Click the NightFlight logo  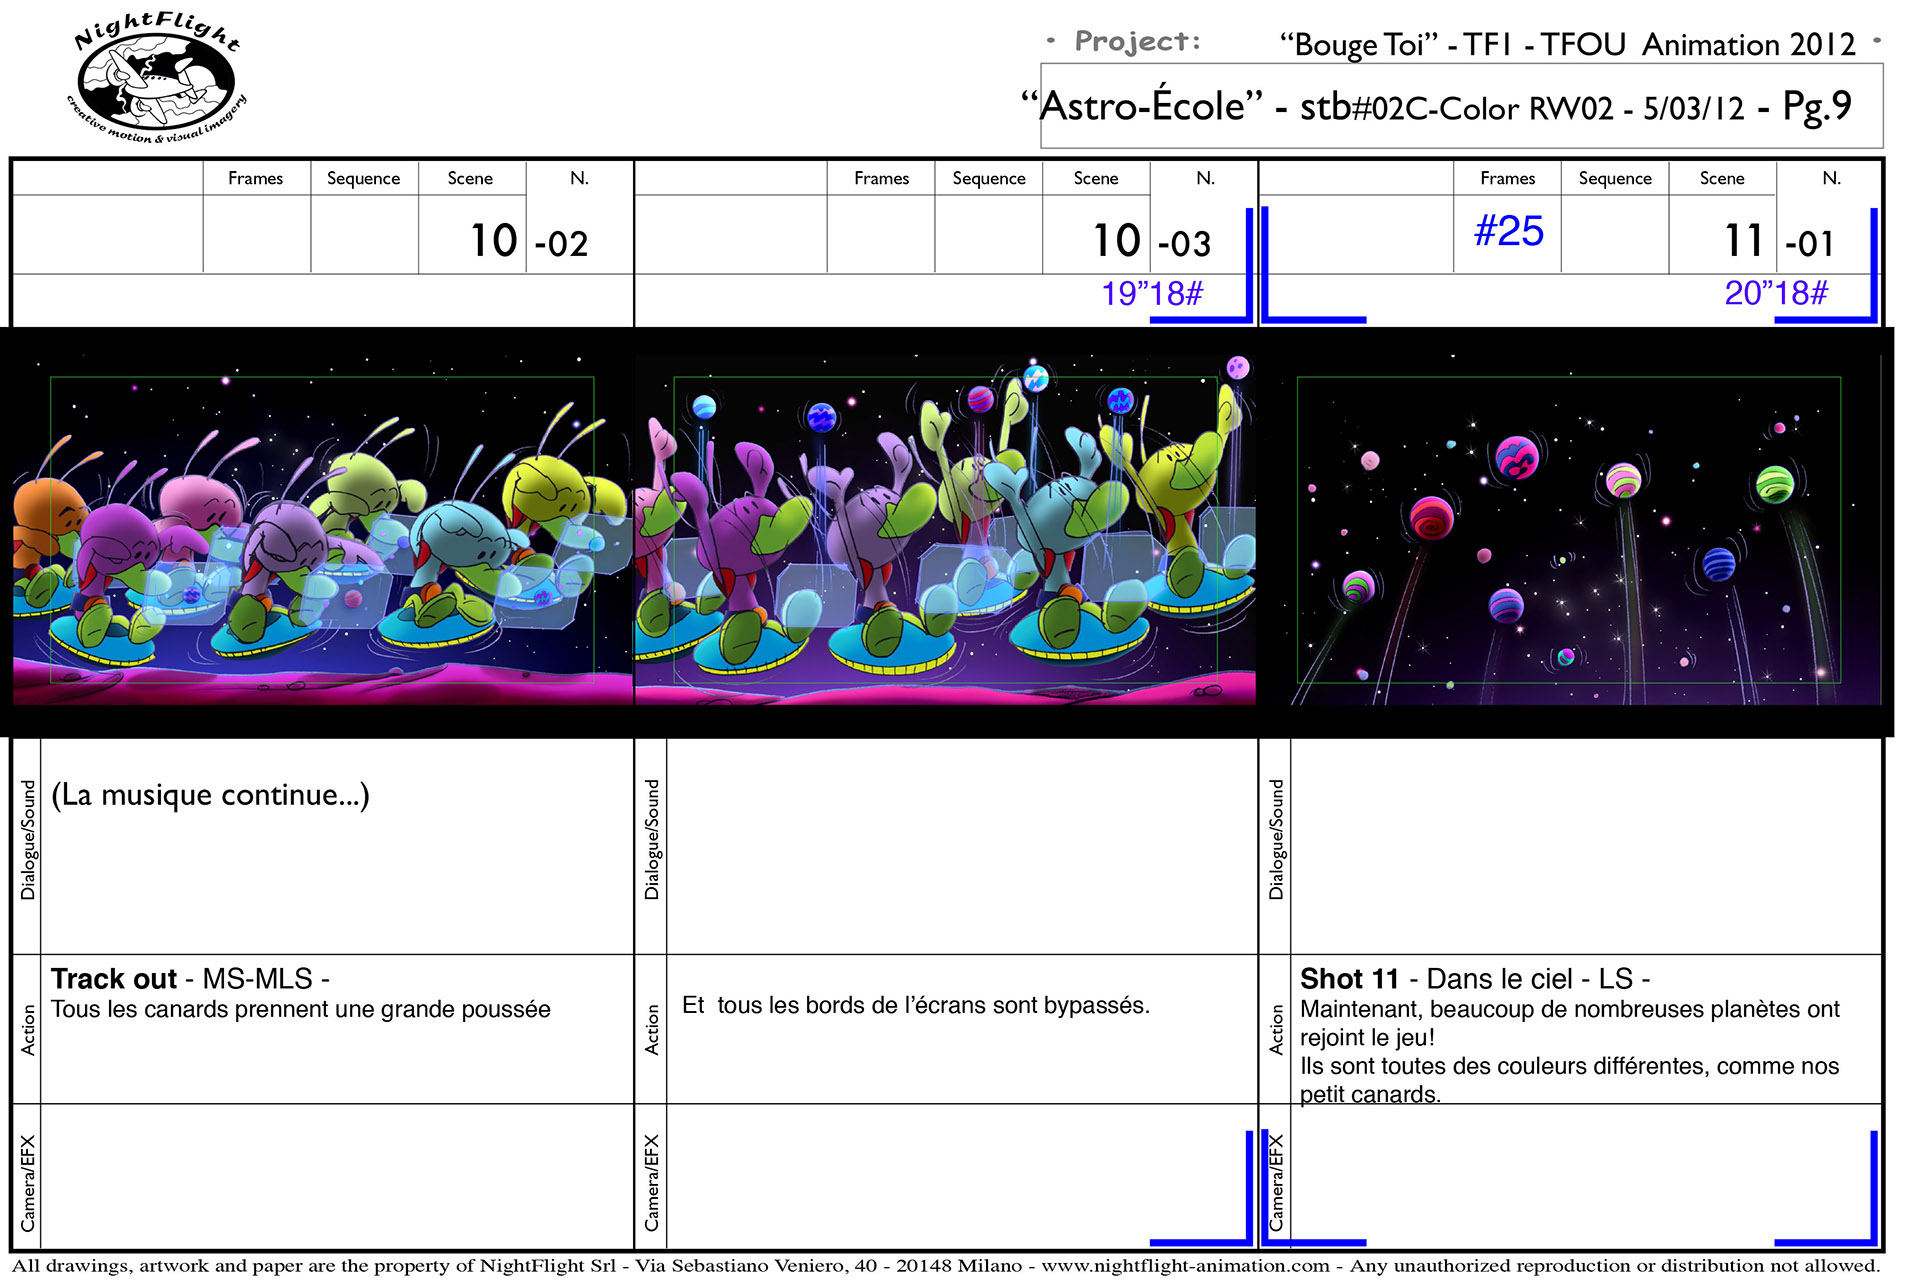[x=157, y=78]
